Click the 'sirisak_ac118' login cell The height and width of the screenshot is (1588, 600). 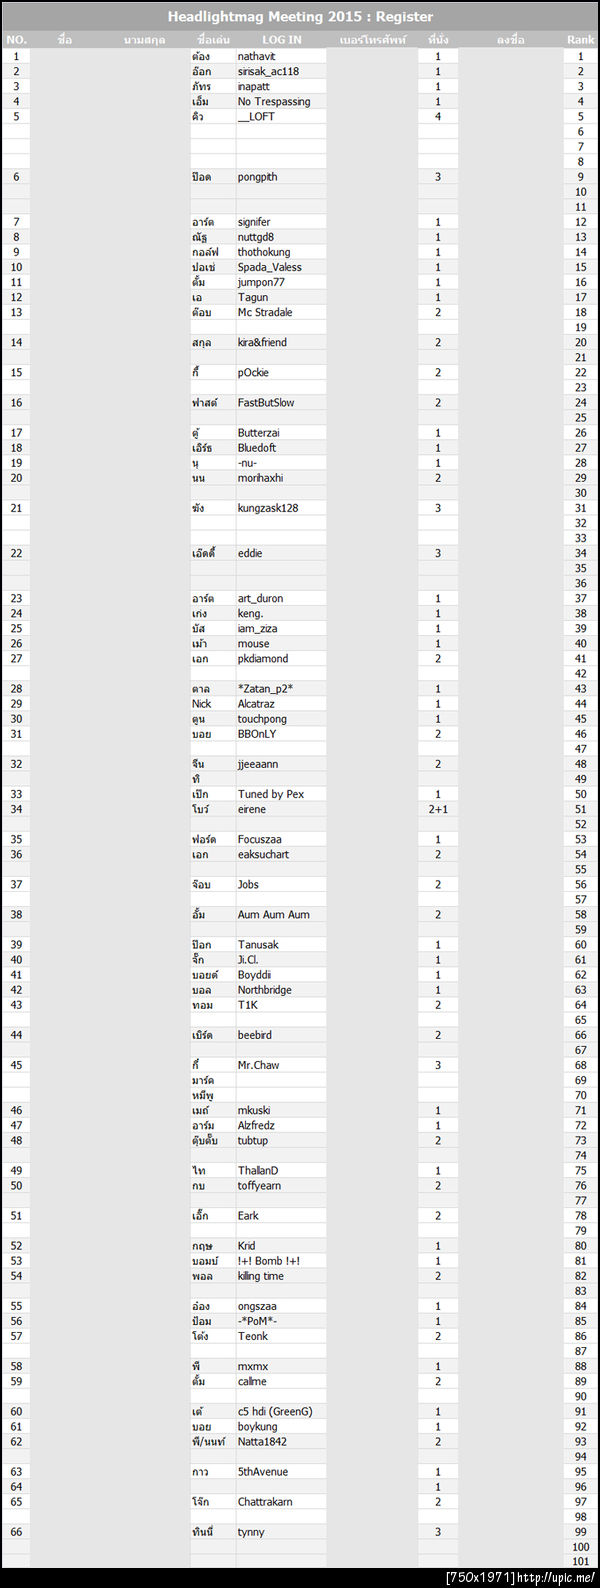click(x=268, y=71)
